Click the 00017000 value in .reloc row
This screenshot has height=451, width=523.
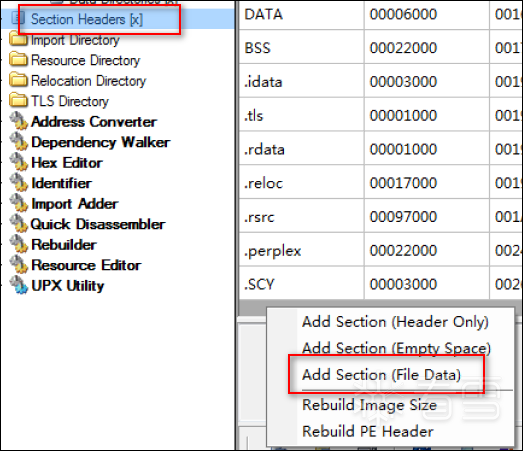[403, 183]
